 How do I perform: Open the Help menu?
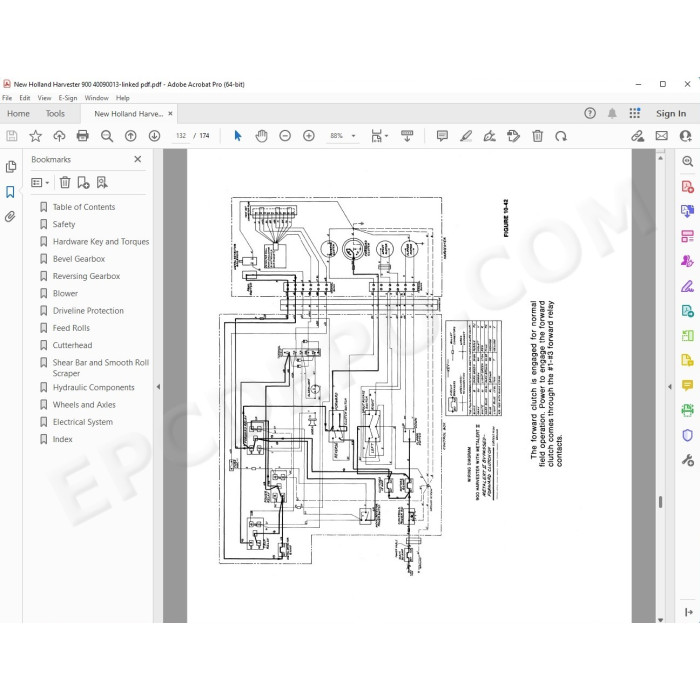tap(123, 98)
